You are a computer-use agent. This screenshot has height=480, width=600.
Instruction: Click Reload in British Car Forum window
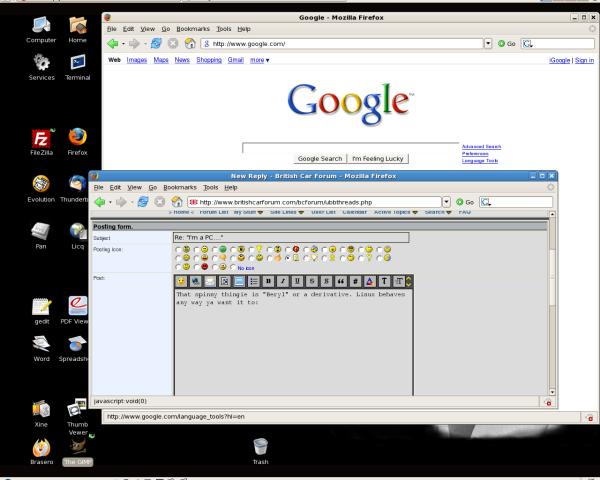pyautogui.click(x=145, y=201)
